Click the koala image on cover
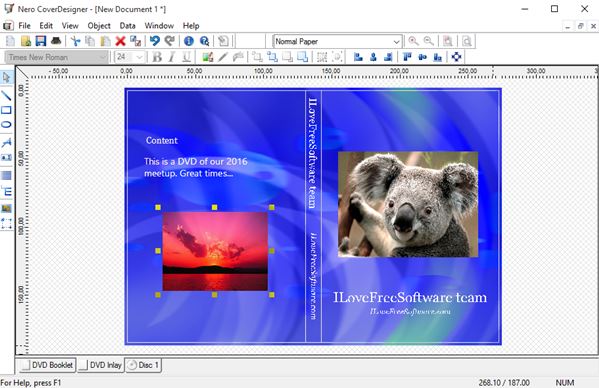This screenshot has height=388, width=599. (408, 204)
